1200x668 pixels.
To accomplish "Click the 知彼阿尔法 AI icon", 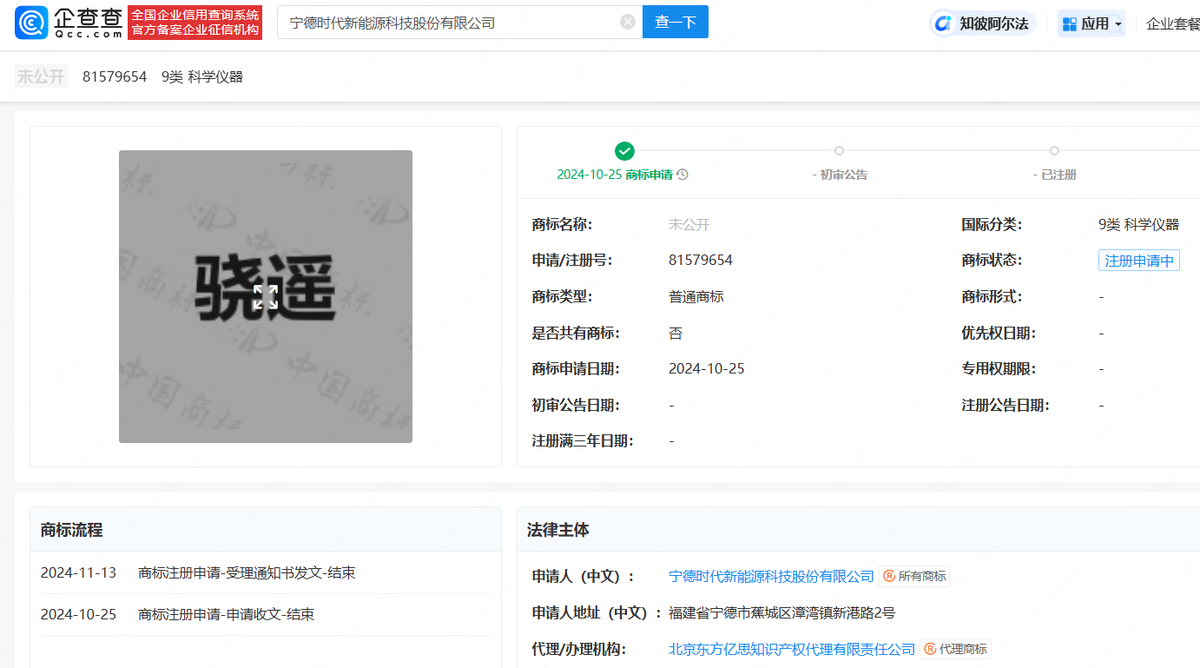I will [x=942, y=24].
